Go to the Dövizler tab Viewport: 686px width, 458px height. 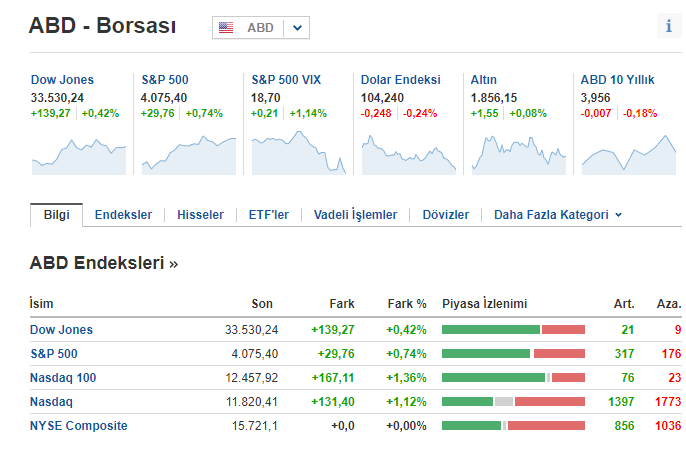445,215
